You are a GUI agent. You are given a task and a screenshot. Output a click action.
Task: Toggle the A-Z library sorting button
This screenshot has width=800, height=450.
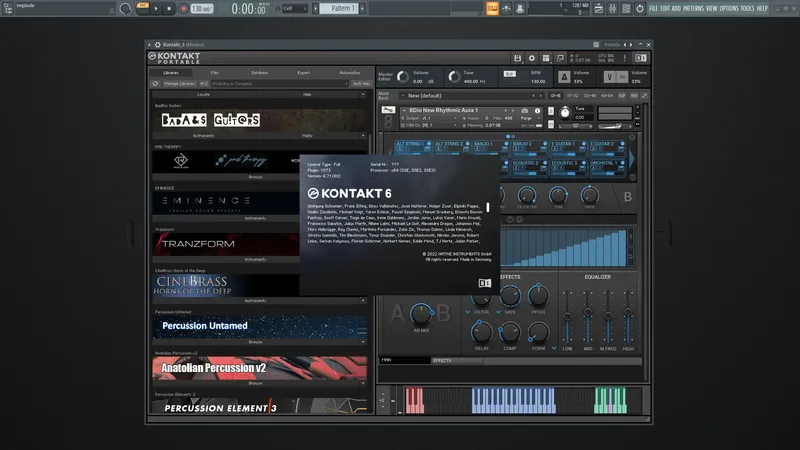pyautogui.click(x=204, y=83)
